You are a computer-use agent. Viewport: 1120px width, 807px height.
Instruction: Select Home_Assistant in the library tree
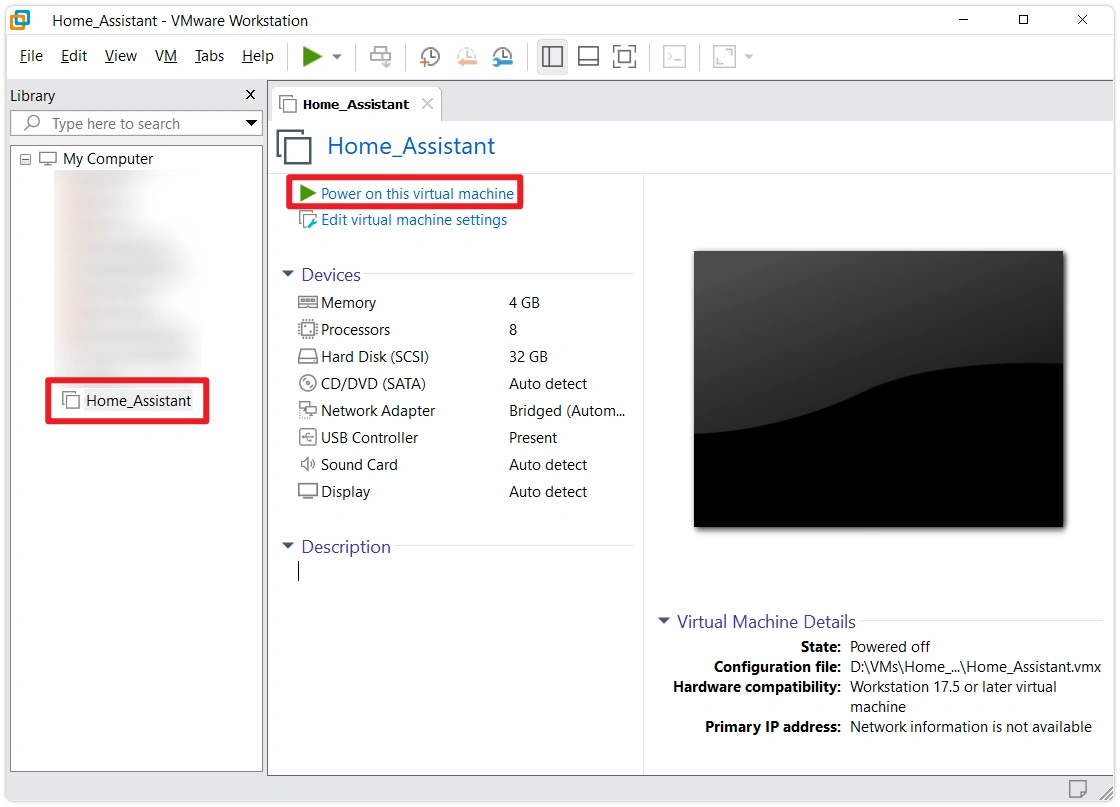tap(138, 401)
